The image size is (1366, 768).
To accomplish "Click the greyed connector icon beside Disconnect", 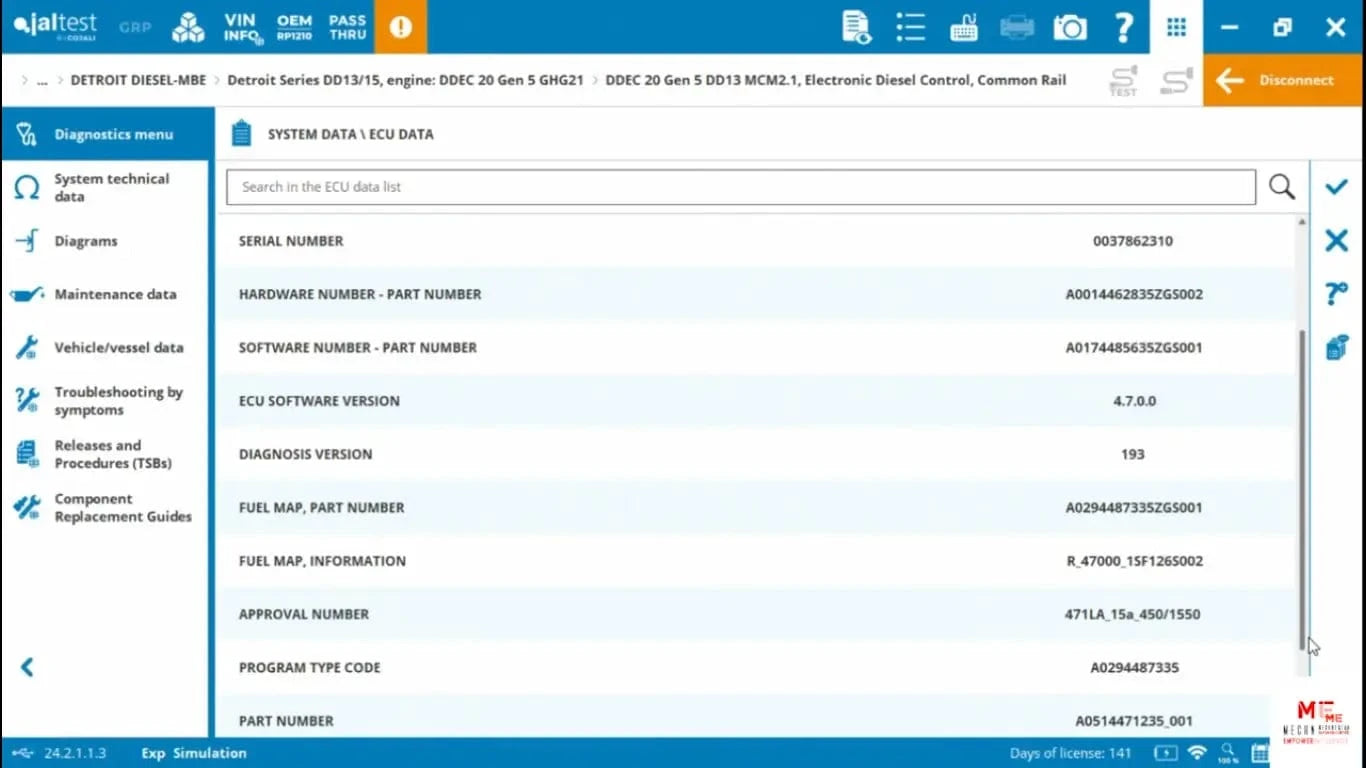I will click(x=1176, y=80).
